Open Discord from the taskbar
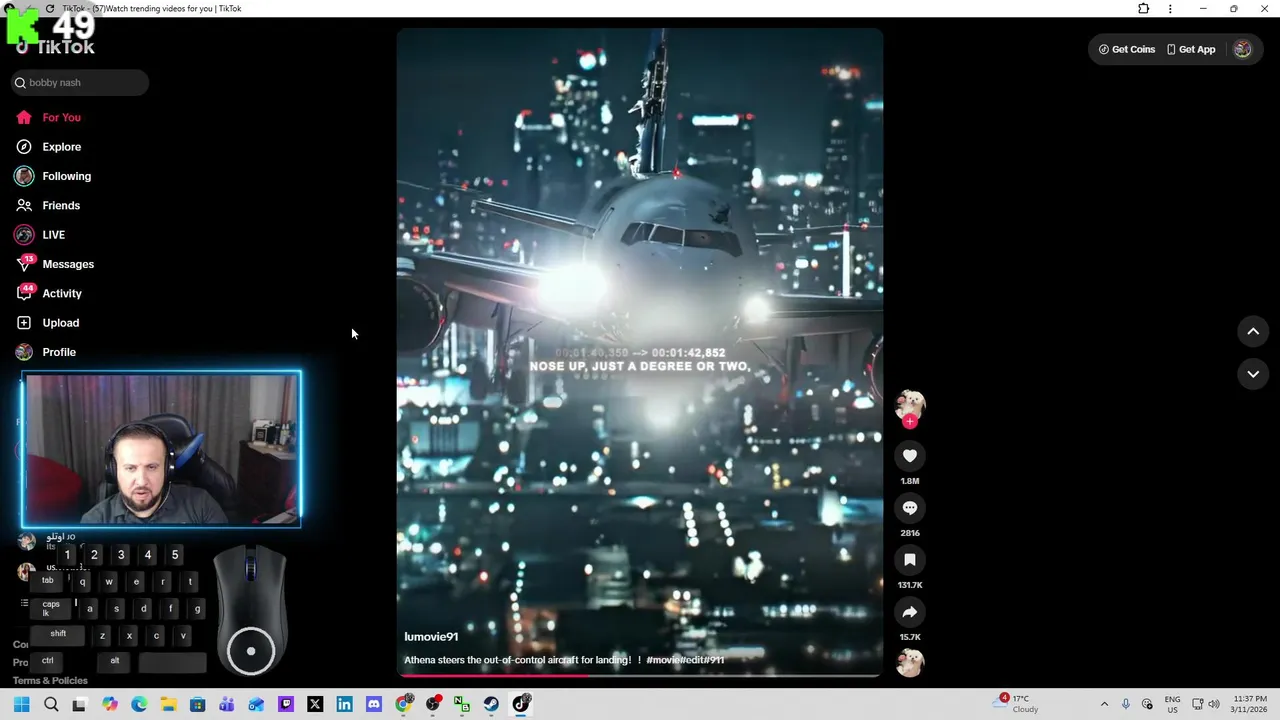This screenshot has width=1280, height=720. pyautogui.click(x=374, y=705)
